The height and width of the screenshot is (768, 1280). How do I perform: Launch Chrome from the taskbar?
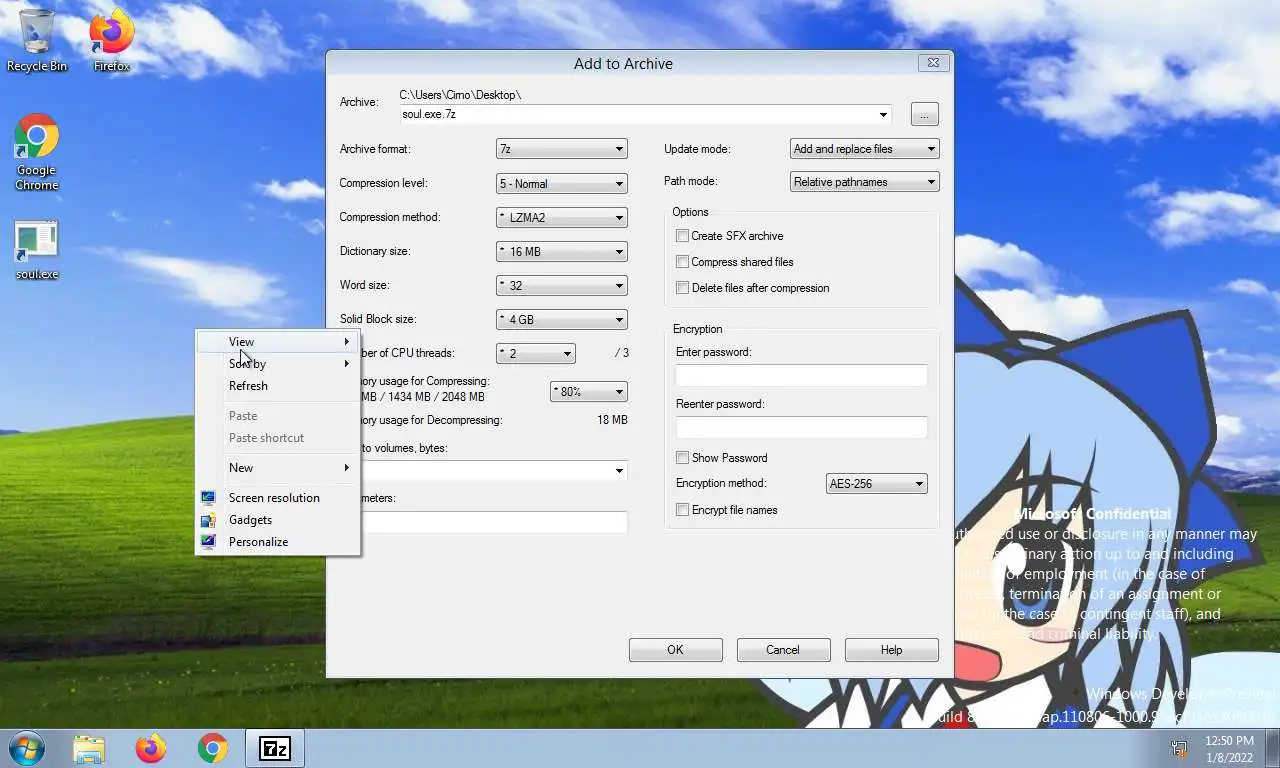pyautogui.click(x=212, y=748)
